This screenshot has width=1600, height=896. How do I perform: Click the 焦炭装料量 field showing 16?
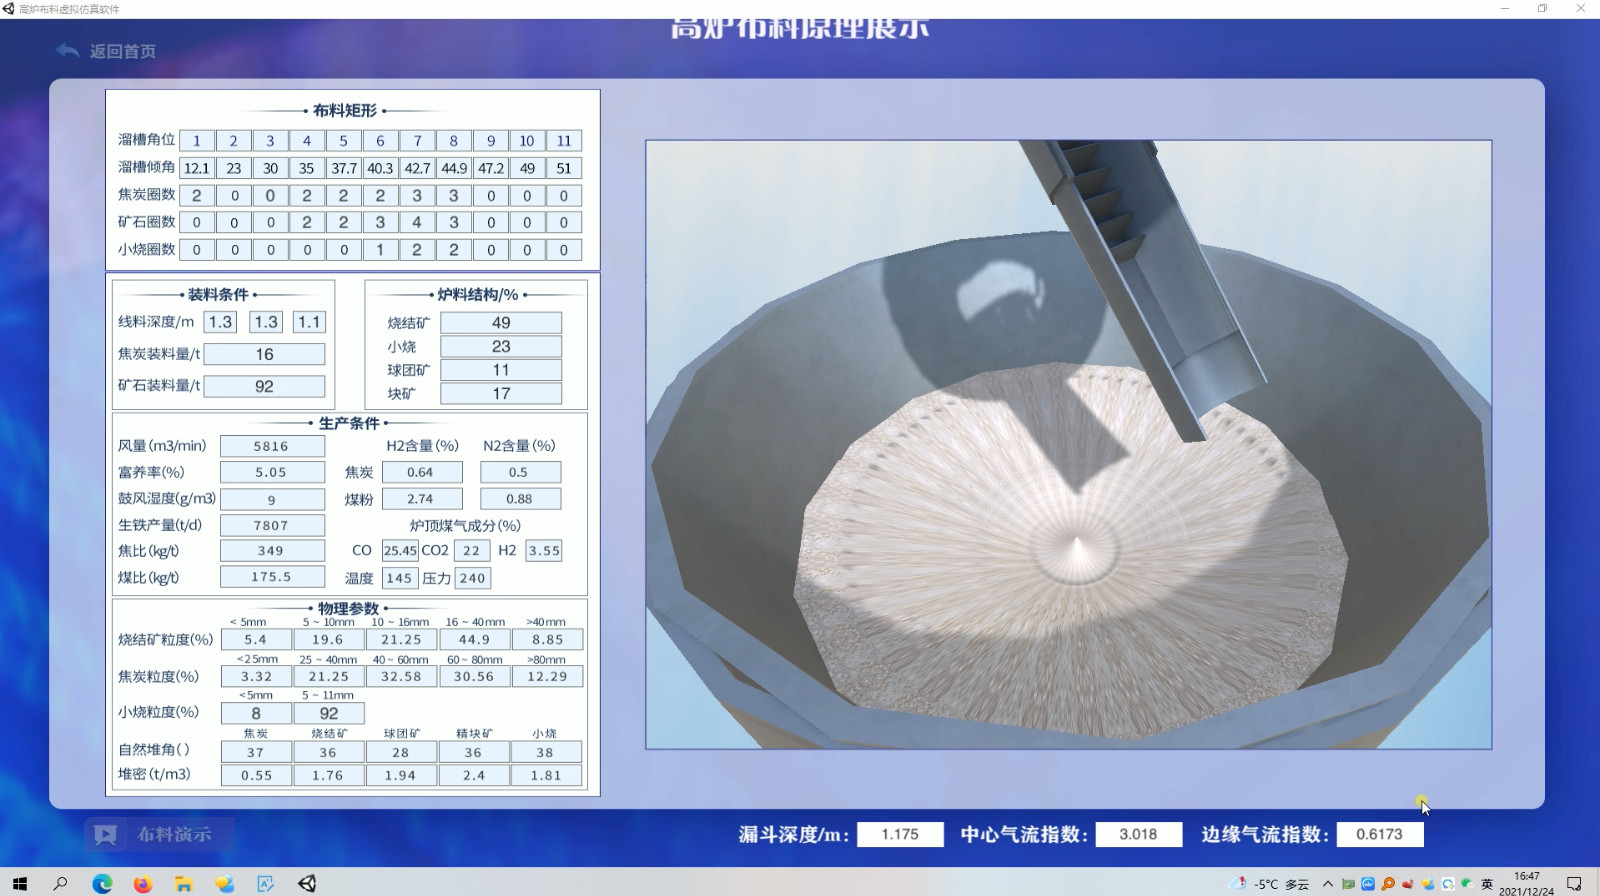click(264, 354)
